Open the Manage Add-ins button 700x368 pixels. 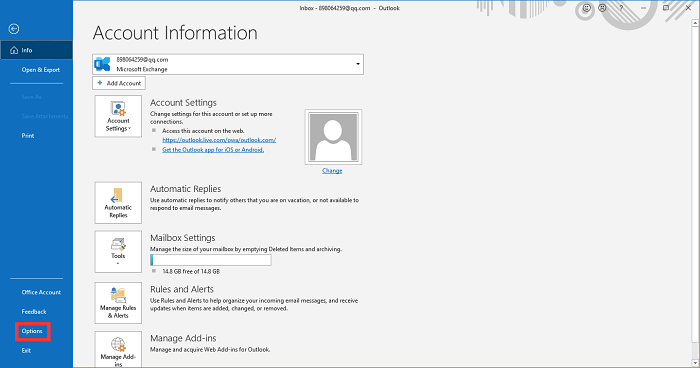[118, 350]
